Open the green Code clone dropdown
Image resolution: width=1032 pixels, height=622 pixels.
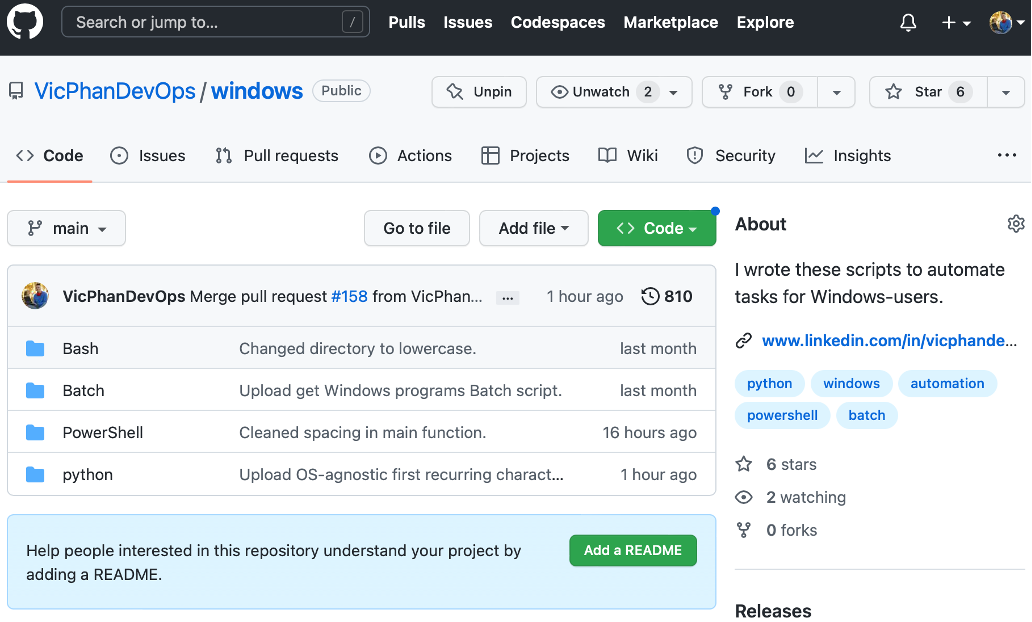(657, 228)
